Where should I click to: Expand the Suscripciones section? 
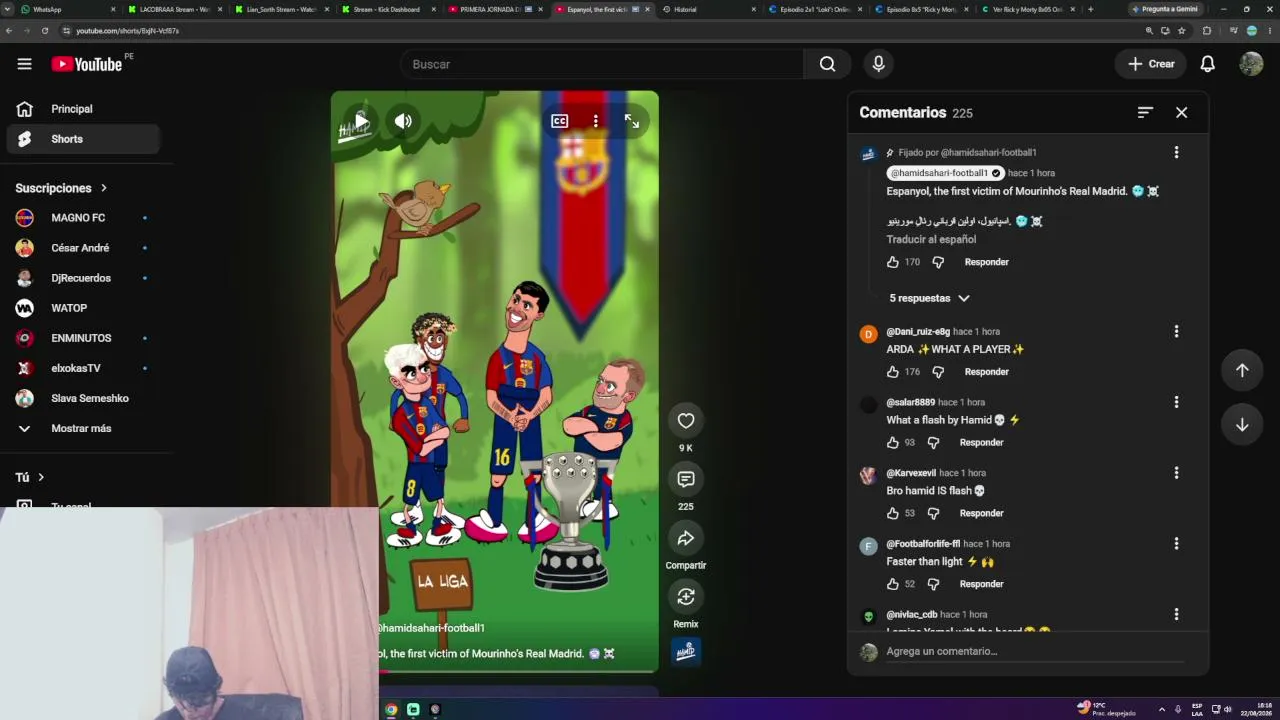point(61,188)
